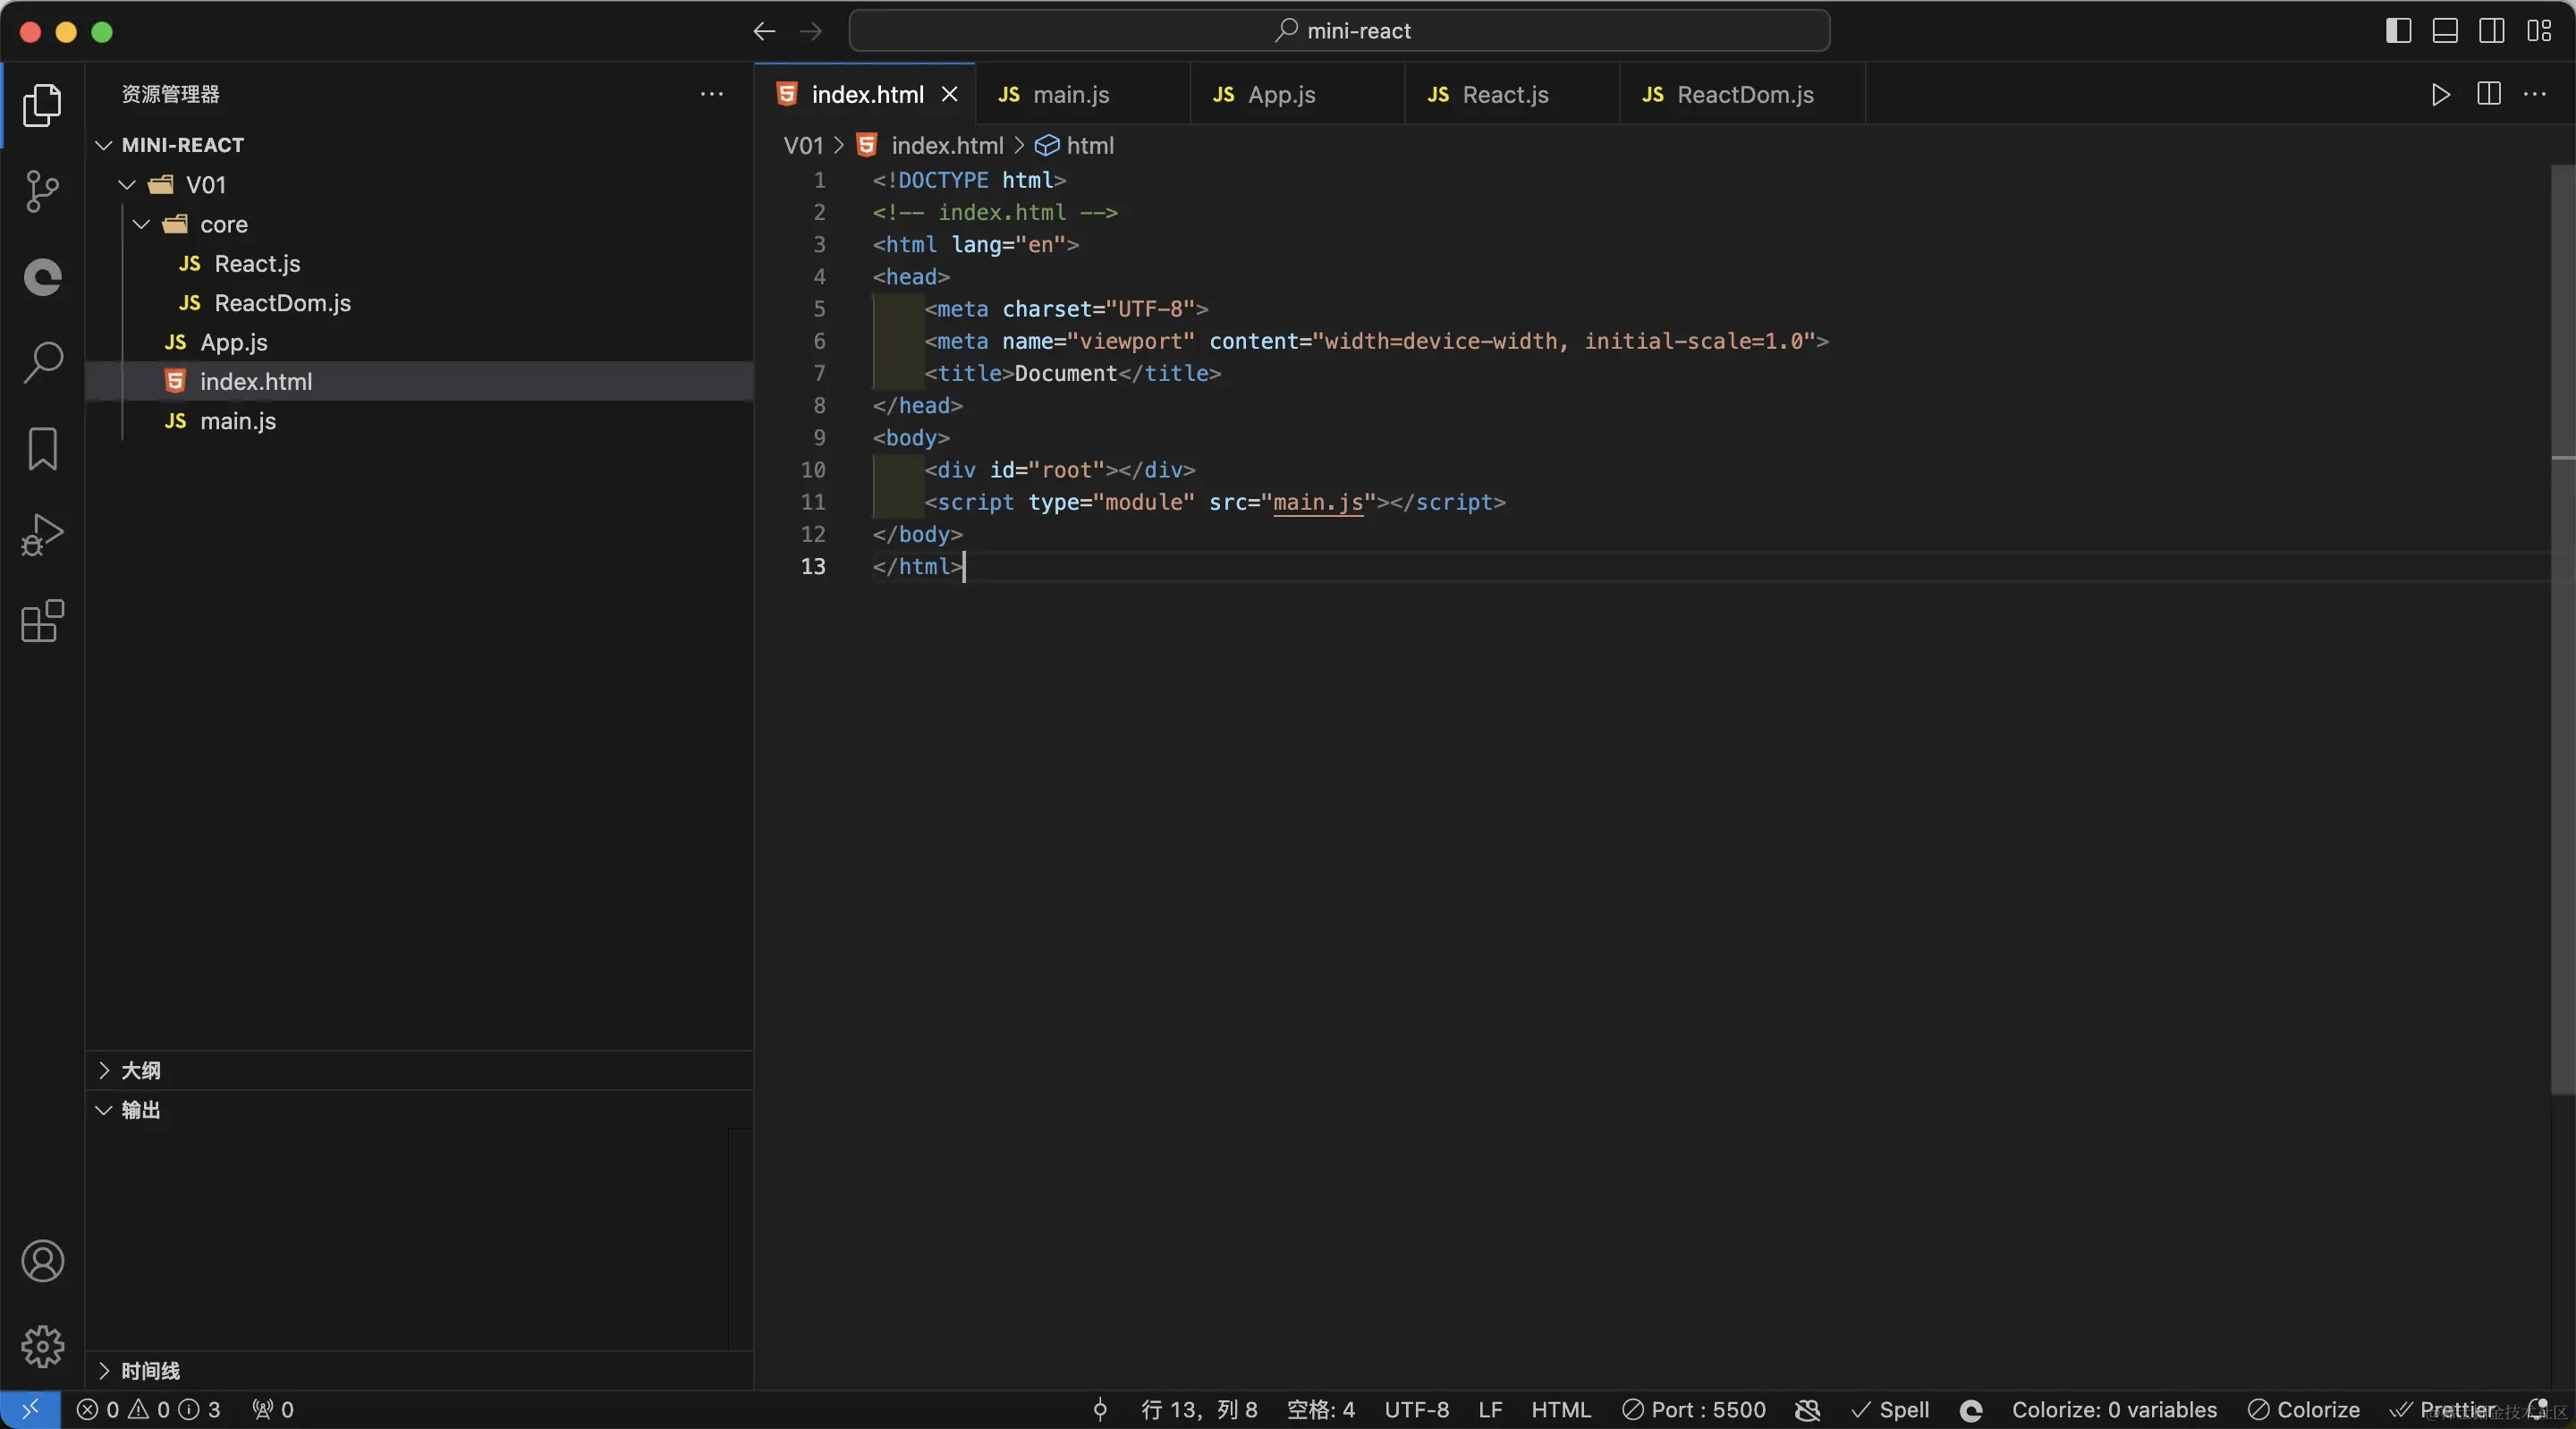Open the Search view
Screen dimensions: 2576x1429
coord(42,362)
